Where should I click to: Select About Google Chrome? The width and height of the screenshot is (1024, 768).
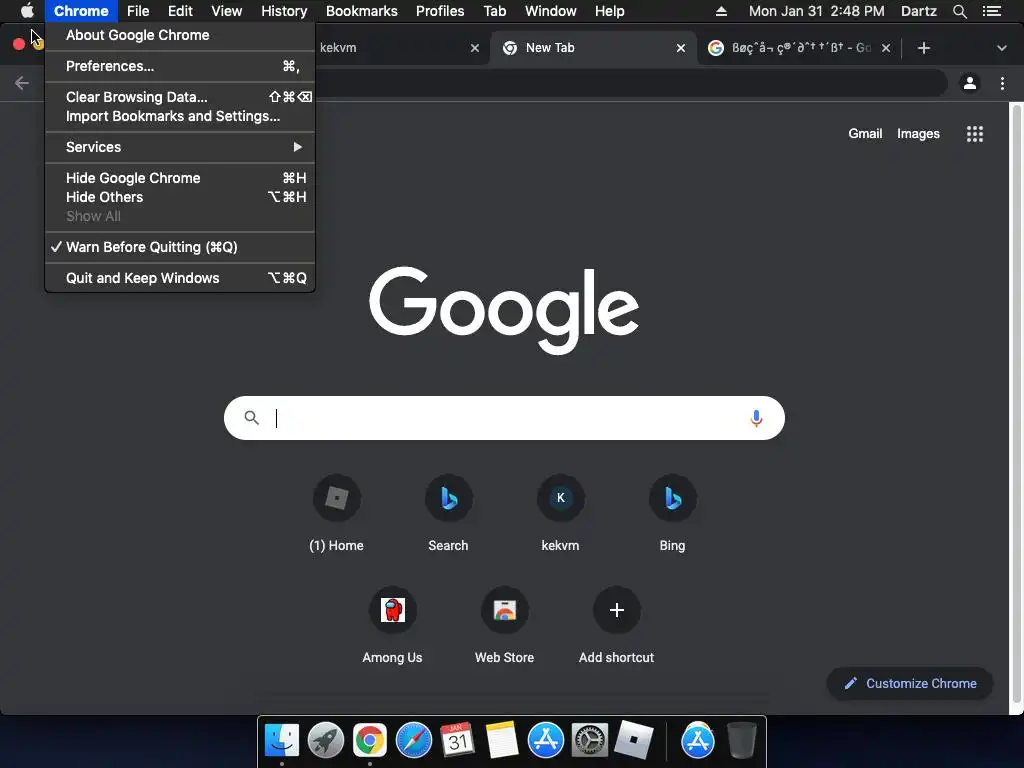tap(180, 35)
